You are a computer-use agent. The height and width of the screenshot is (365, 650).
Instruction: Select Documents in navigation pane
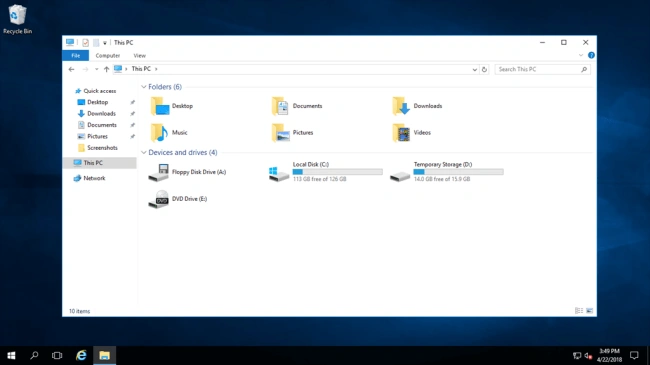(x=102, y=125)
